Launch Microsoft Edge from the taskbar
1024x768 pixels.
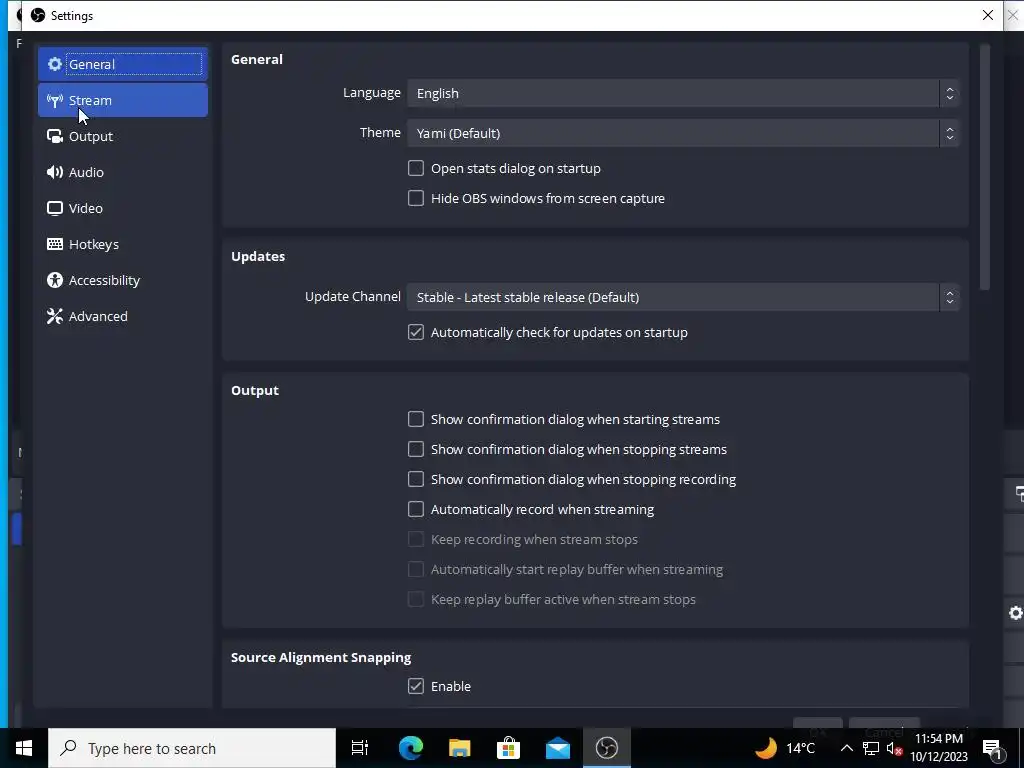pos(411,748)
